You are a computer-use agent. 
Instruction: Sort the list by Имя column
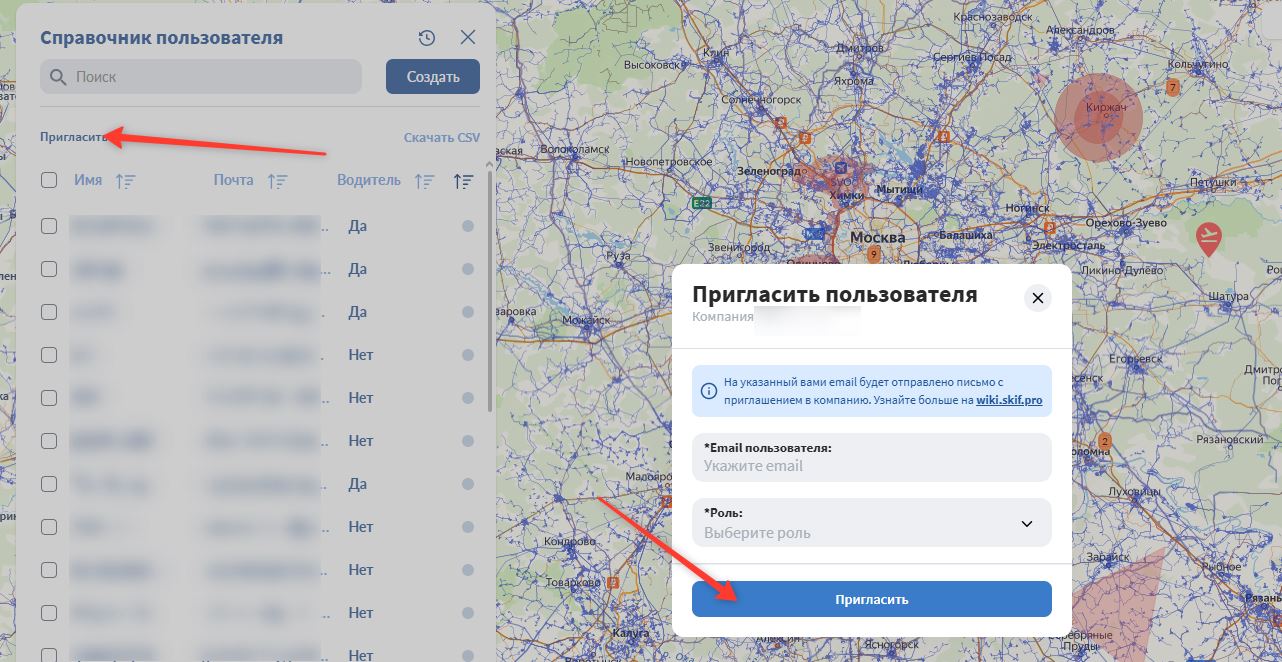(123, 180)
